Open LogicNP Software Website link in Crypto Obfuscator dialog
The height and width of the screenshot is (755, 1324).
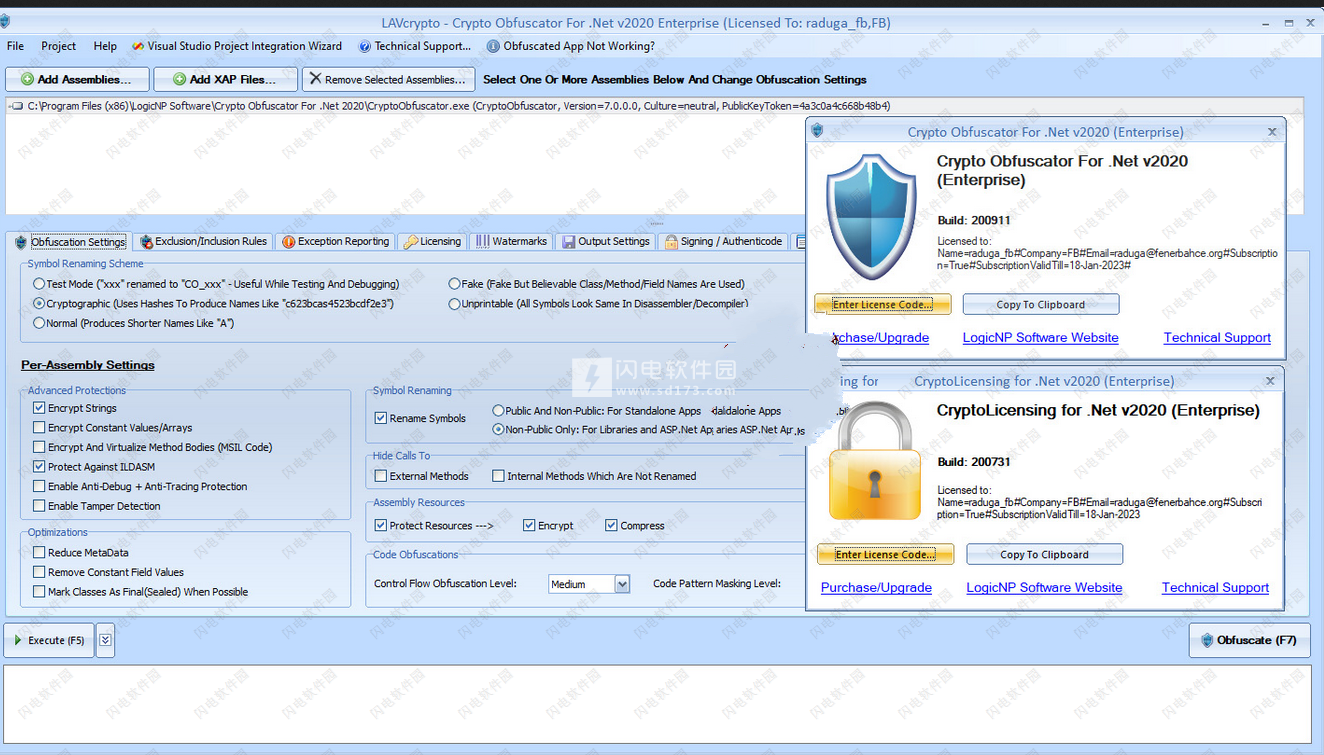pyautogui.click(x=1040, y=338)
